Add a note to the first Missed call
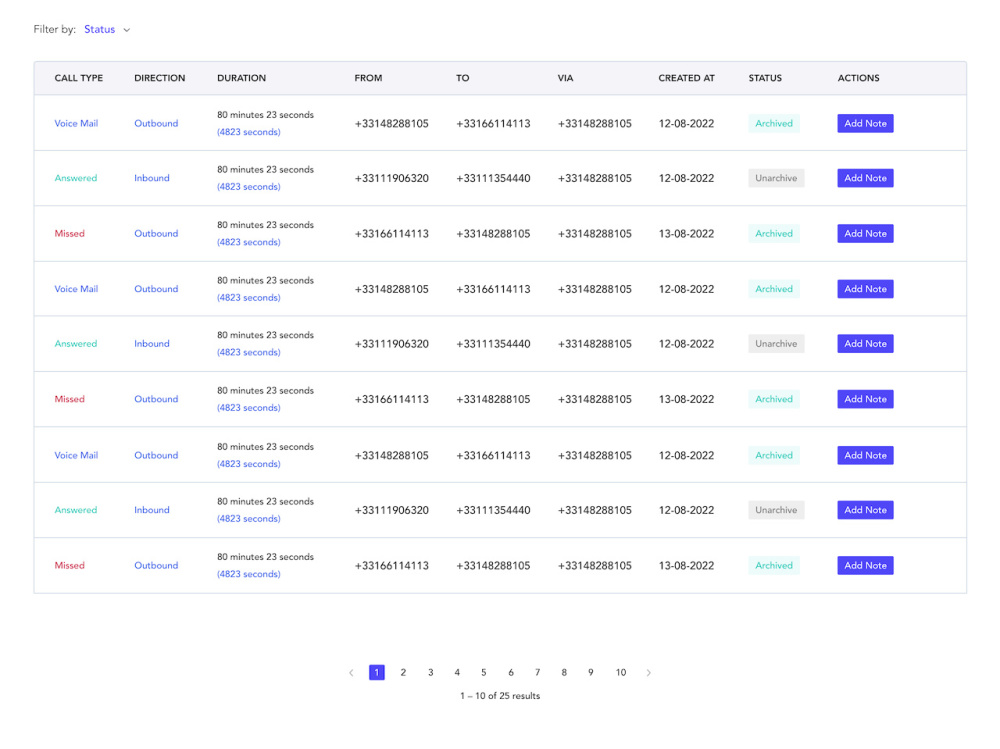This screenshot has width=1000, height=749. click(x=865, y=234)
